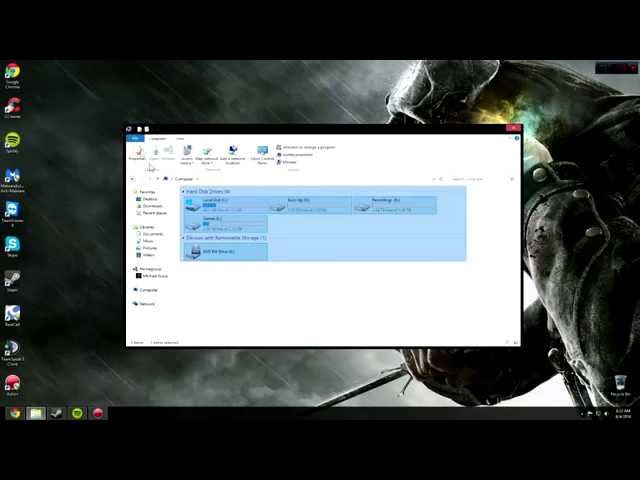Switch to the Computer ribbon tab
Viewport: 640px width, 480px height.
[157, 138]
